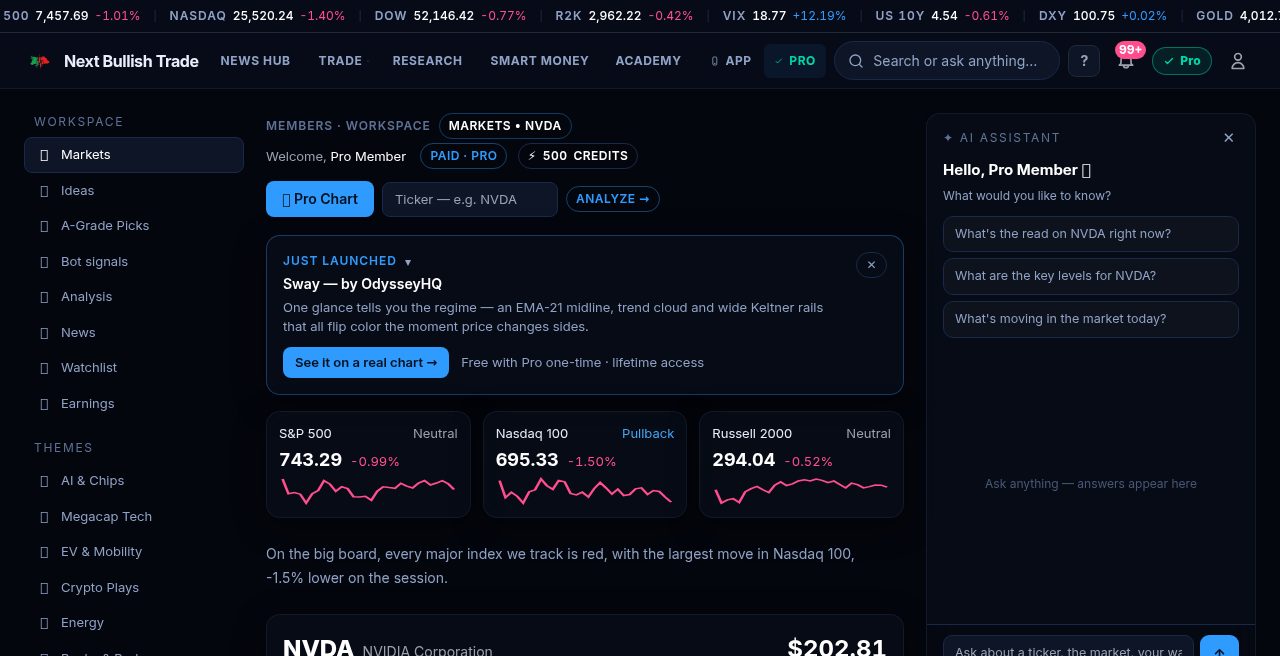The height and width of the screenshot is (656, 1280).
Task: Click the DXY ticker tape entry
Action: click(x=1103, y=16)
